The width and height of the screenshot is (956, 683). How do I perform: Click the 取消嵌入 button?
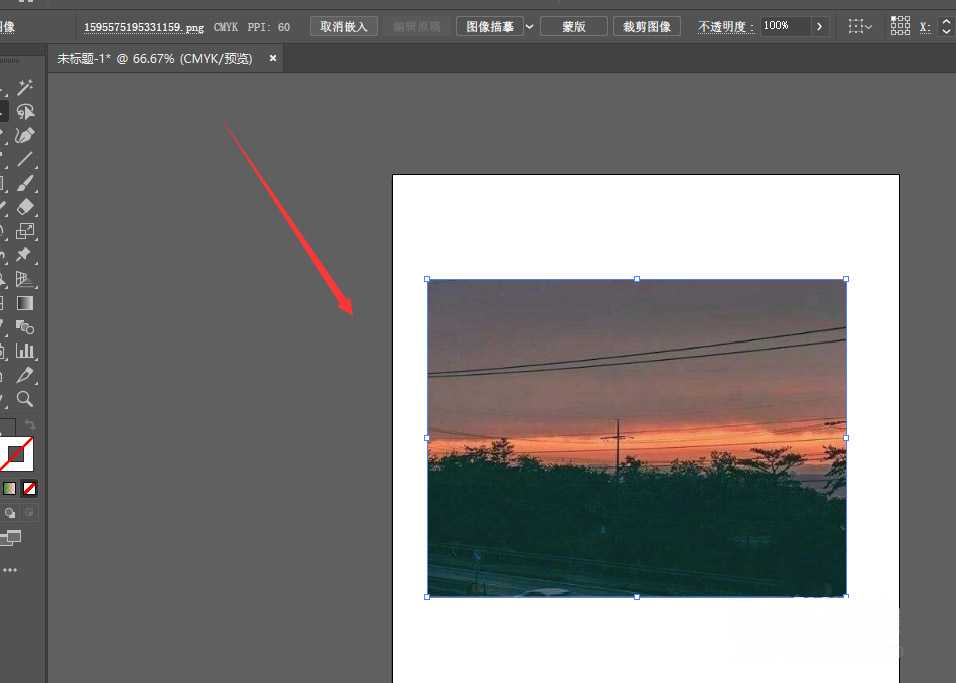click(x=343, y=26)
